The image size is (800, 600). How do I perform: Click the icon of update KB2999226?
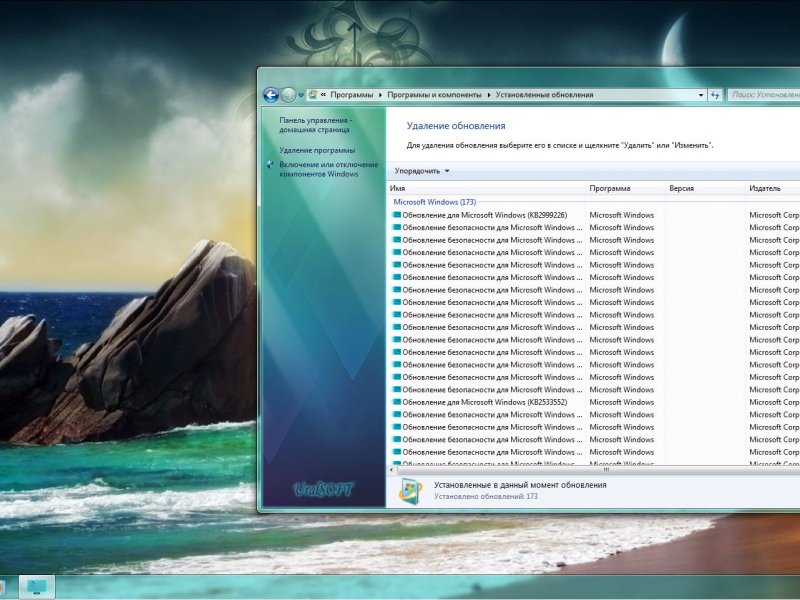(396, 215)
